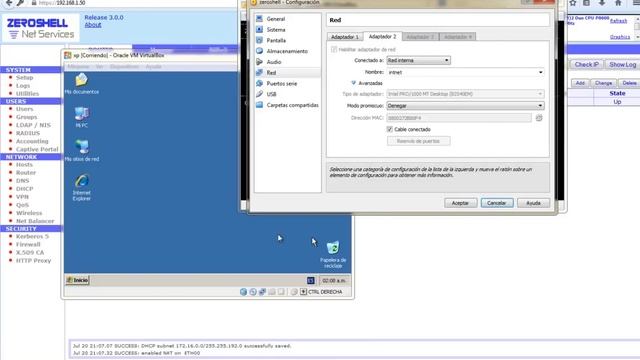Click Dirección MAC input field
640x360 pixels.
click(459, 118)
